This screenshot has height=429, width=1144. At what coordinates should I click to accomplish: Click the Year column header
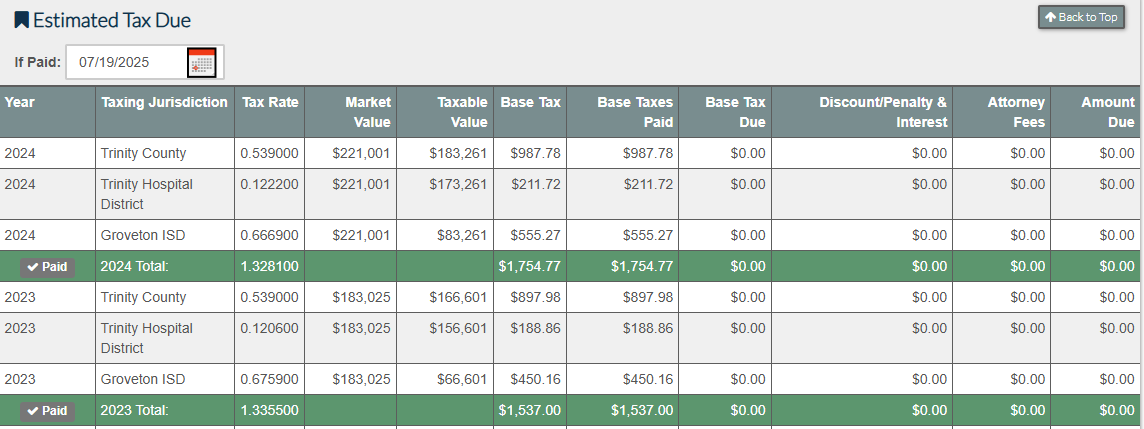19,102
